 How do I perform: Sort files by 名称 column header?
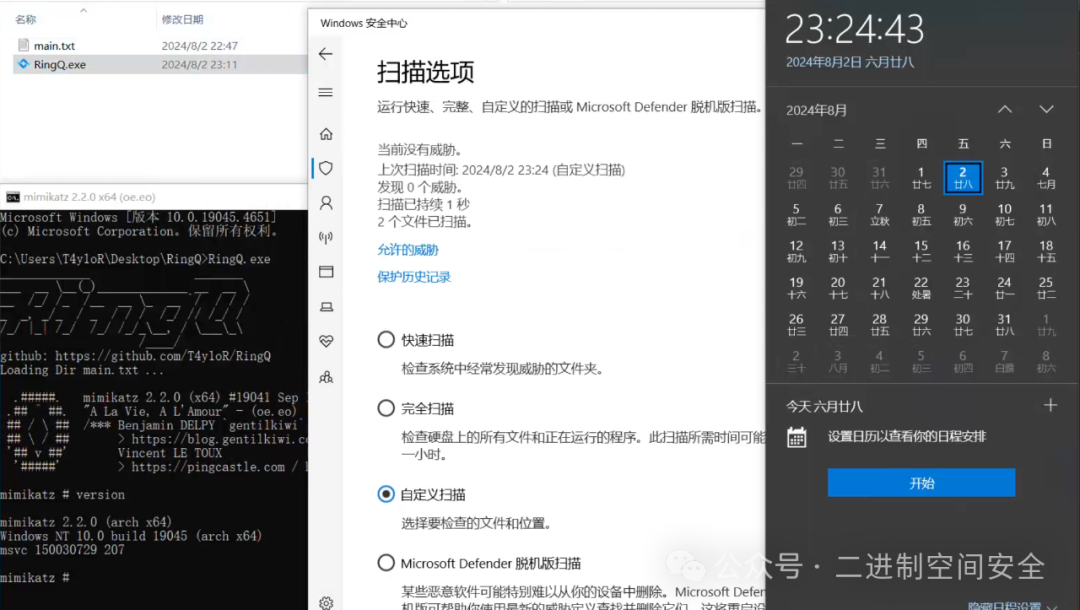coord(25,19)
